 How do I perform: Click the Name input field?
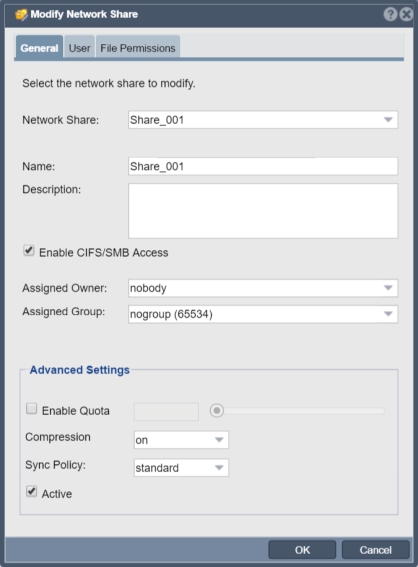pyautogui.click(x=263, y=166)
